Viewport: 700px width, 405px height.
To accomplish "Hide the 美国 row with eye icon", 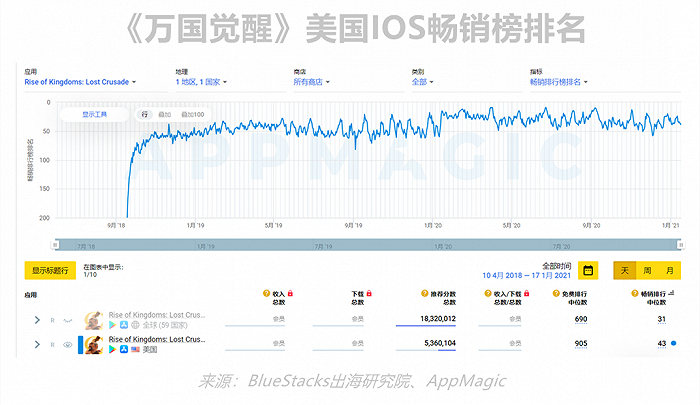I will 67,345.
